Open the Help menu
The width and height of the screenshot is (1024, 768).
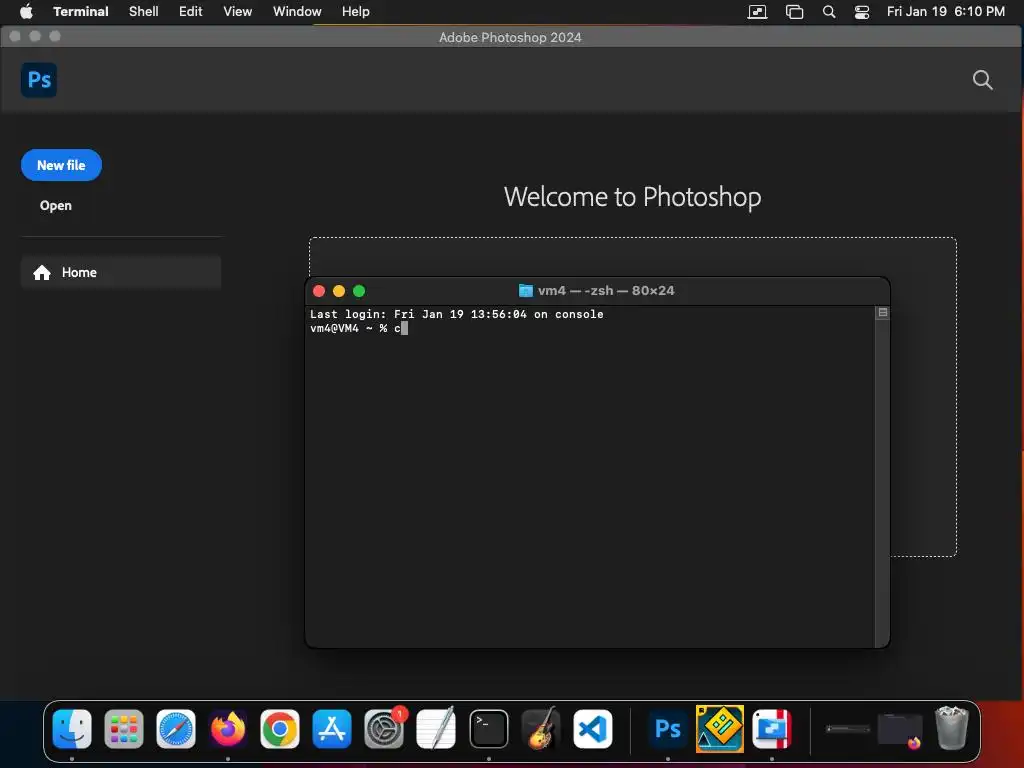pos(356,11)
